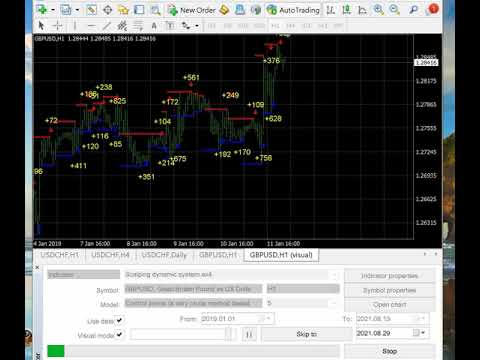Viewport: 480px width, 360px height.
Task: Switch to the MN timeframe button
Action: coord(338,26)
